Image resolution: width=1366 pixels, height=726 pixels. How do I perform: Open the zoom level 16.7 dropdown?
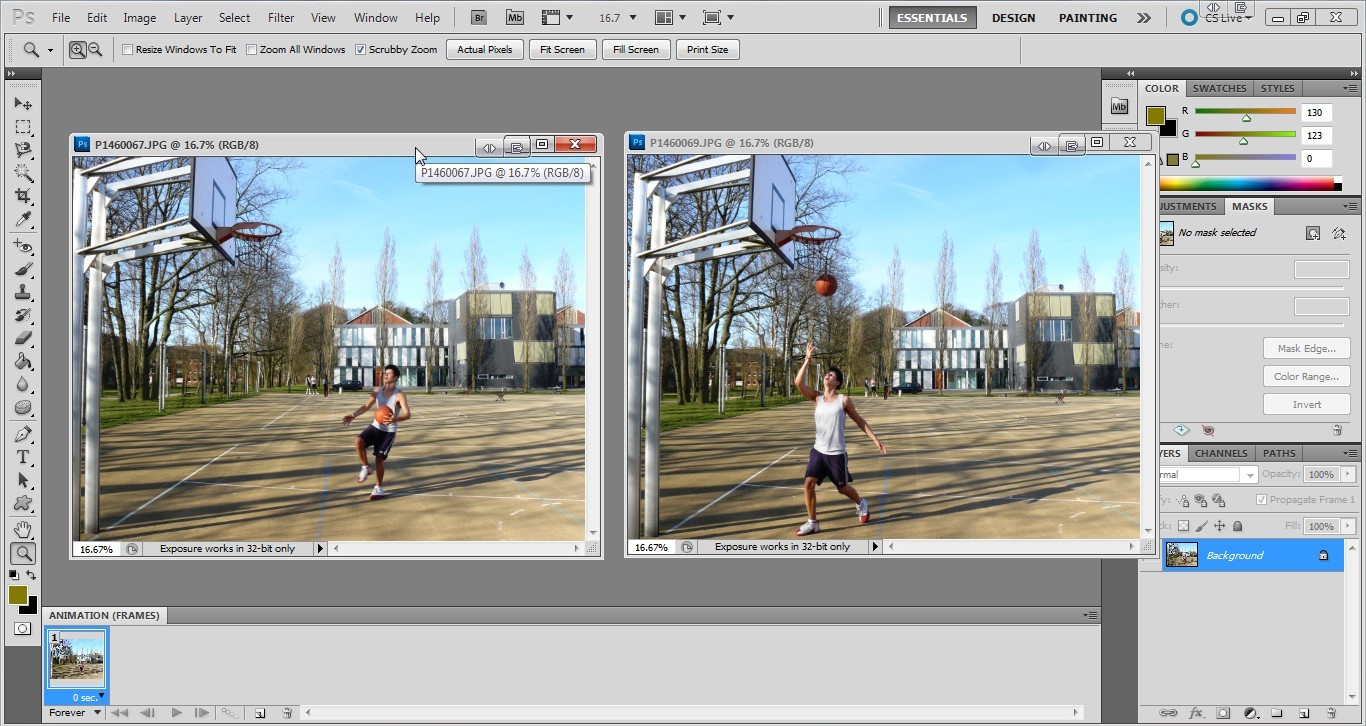[631, 18]
